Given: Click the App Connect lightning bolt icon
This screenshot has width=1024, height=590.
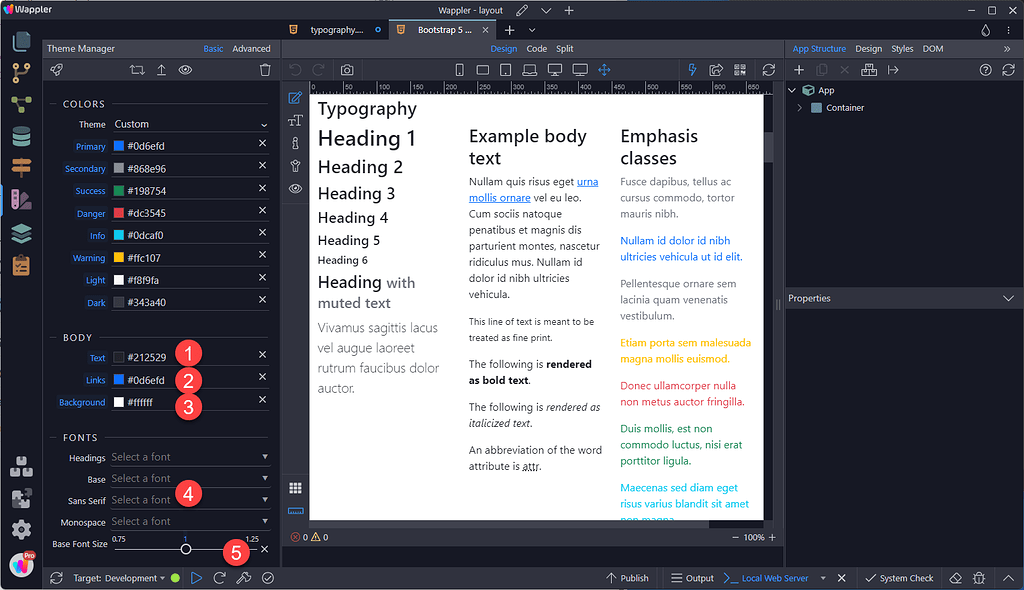Looking at the screenshot, I should point(691,69).
